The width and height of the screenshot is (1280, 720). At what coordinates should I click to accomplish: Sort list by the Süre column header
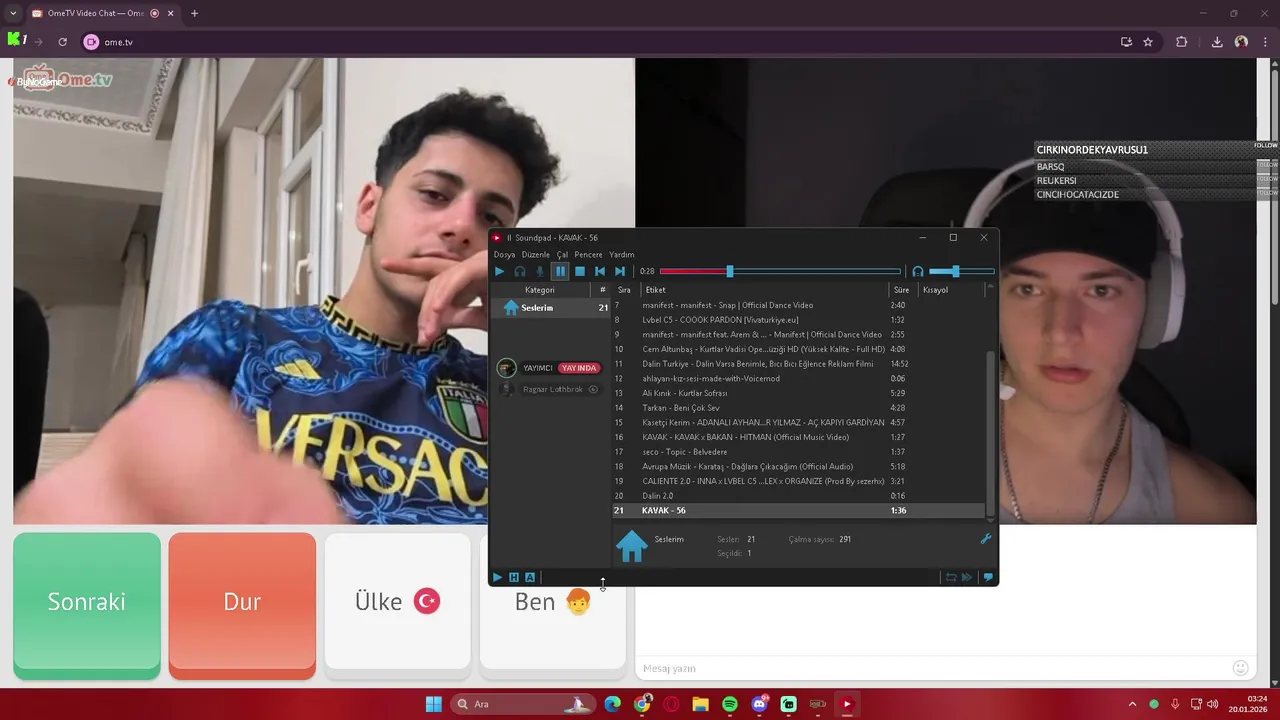pyautogui.click(x=901, y=290)
